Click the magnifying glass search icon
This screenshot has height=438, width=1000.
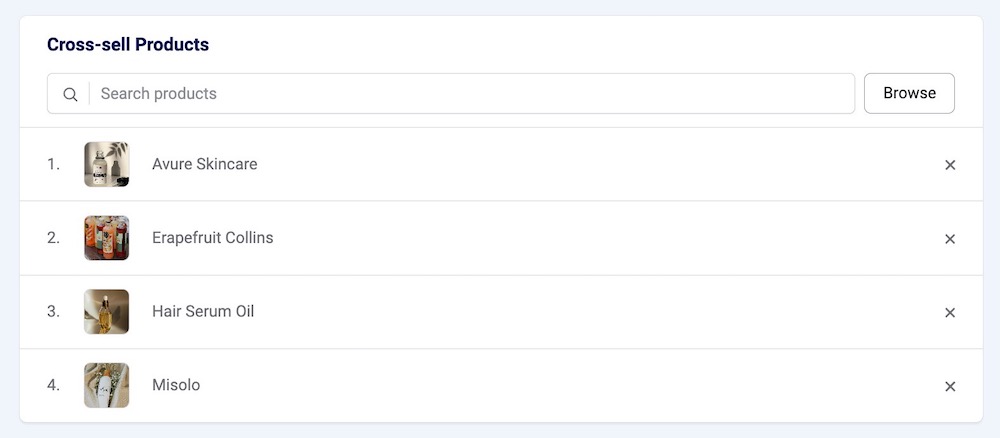[x=70, y=94]
